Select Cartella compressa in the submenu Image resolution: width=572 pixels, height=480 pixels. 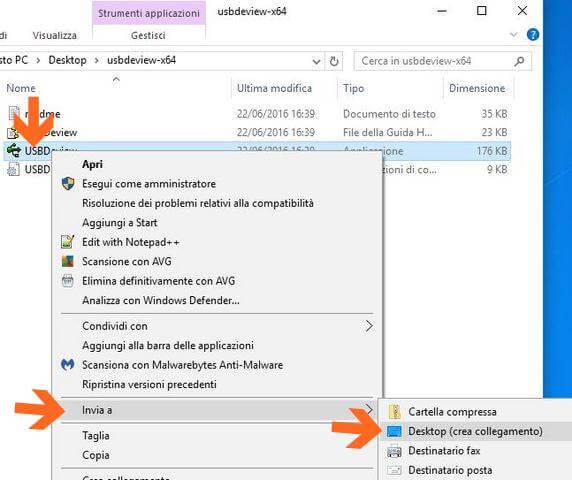click(452, 411)
